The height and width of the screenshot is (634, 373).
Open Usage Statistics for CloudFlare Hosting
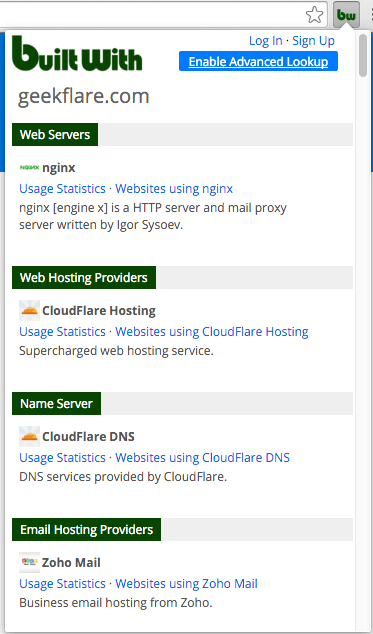(62, 332)
